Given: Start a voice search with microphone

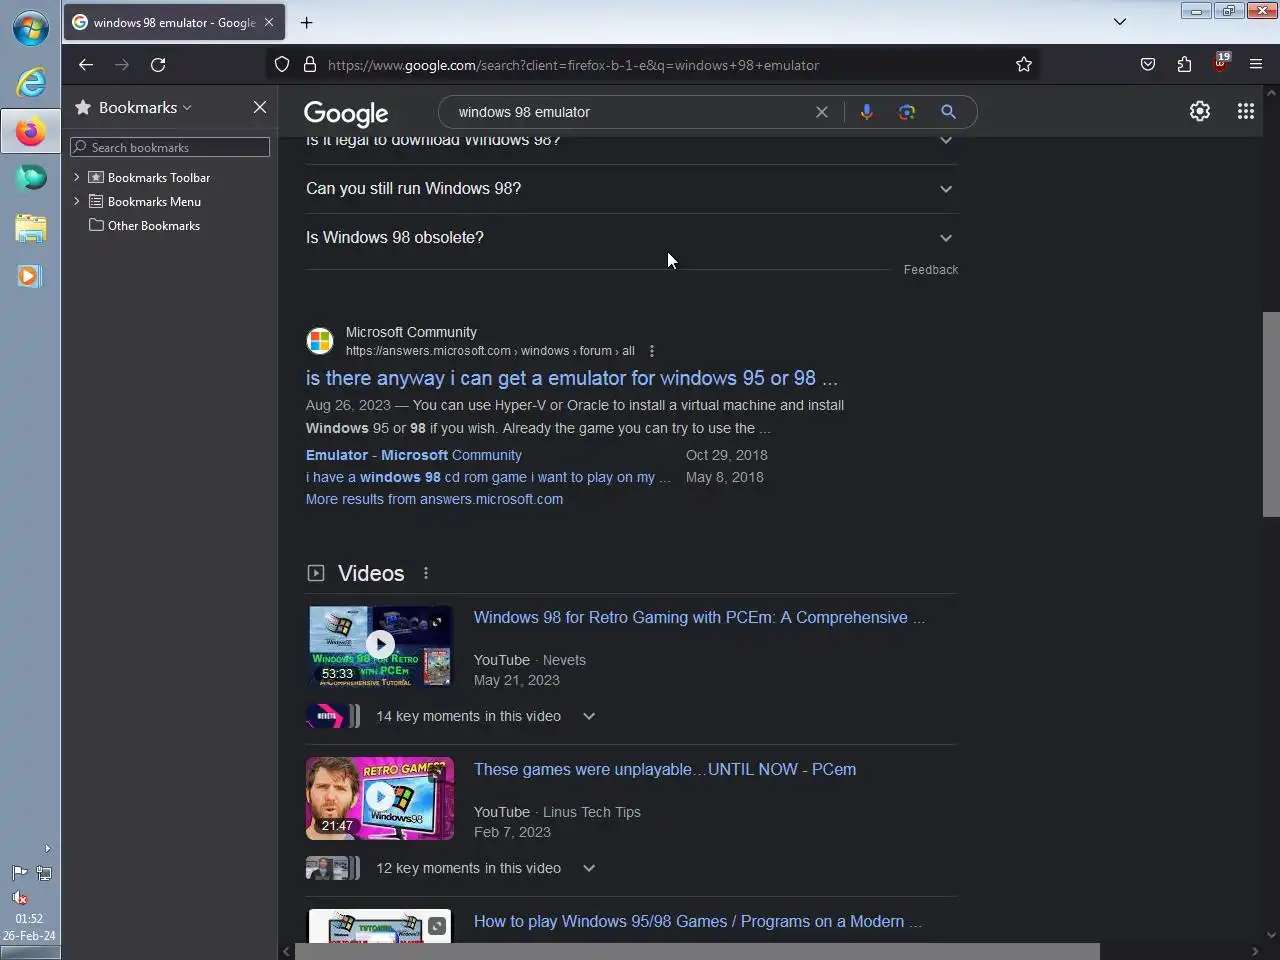Looking at the screenshot, I should (x=867, y=112).
